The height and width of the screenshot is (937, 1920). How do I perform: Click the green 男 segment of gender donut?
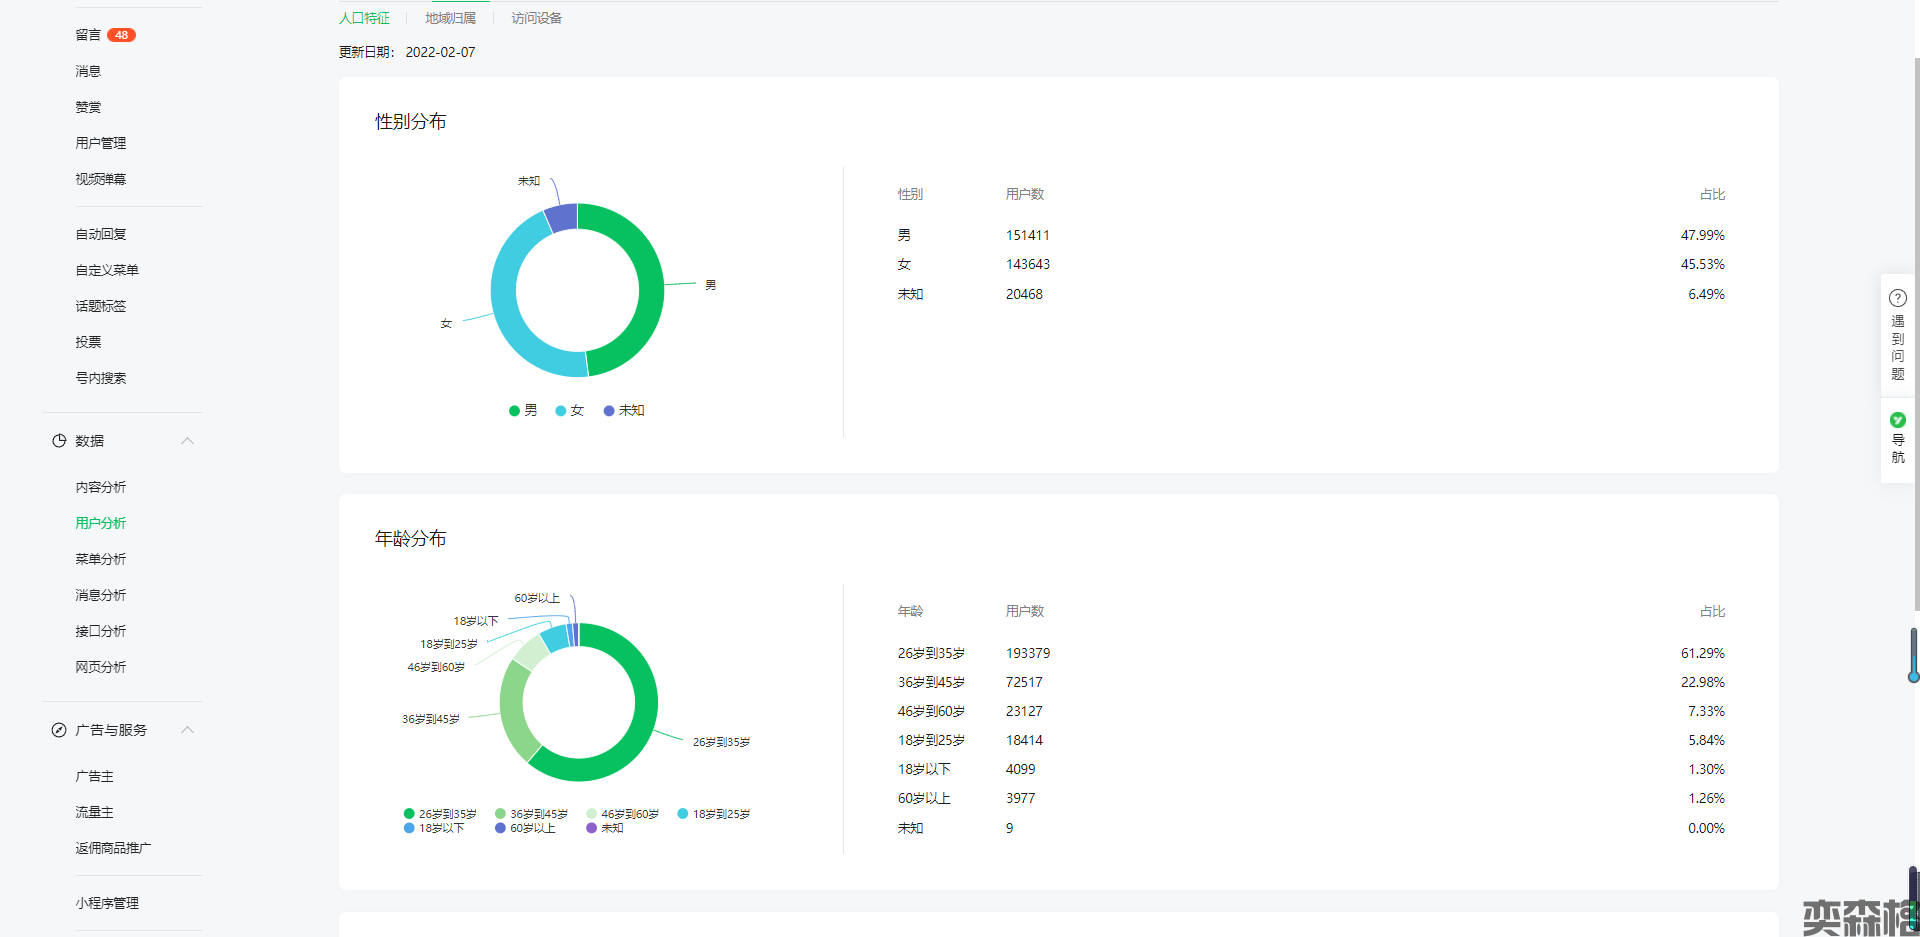pos(650,290)
